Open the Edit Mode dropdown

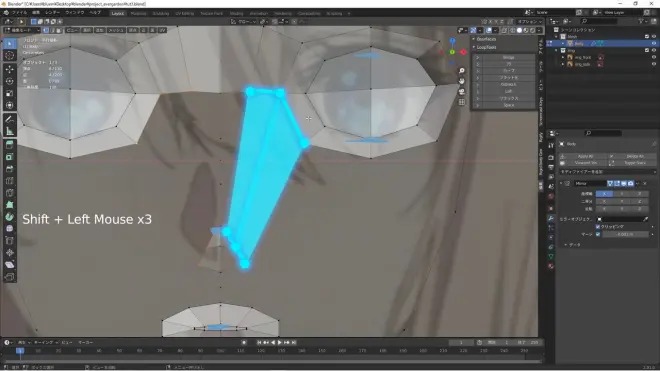[22, 30]
